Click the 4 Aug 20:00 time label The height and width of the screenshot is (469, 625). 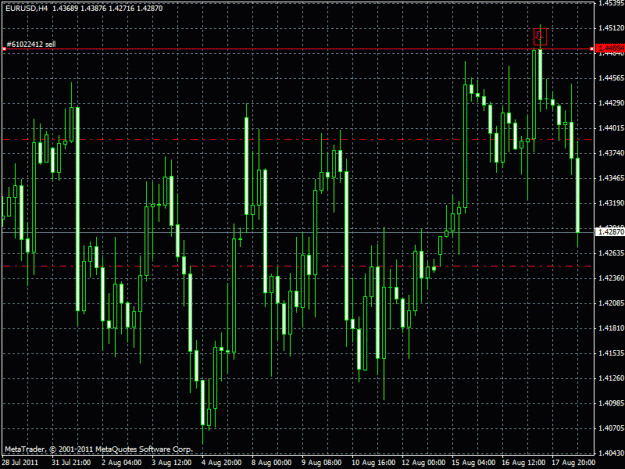221,463
